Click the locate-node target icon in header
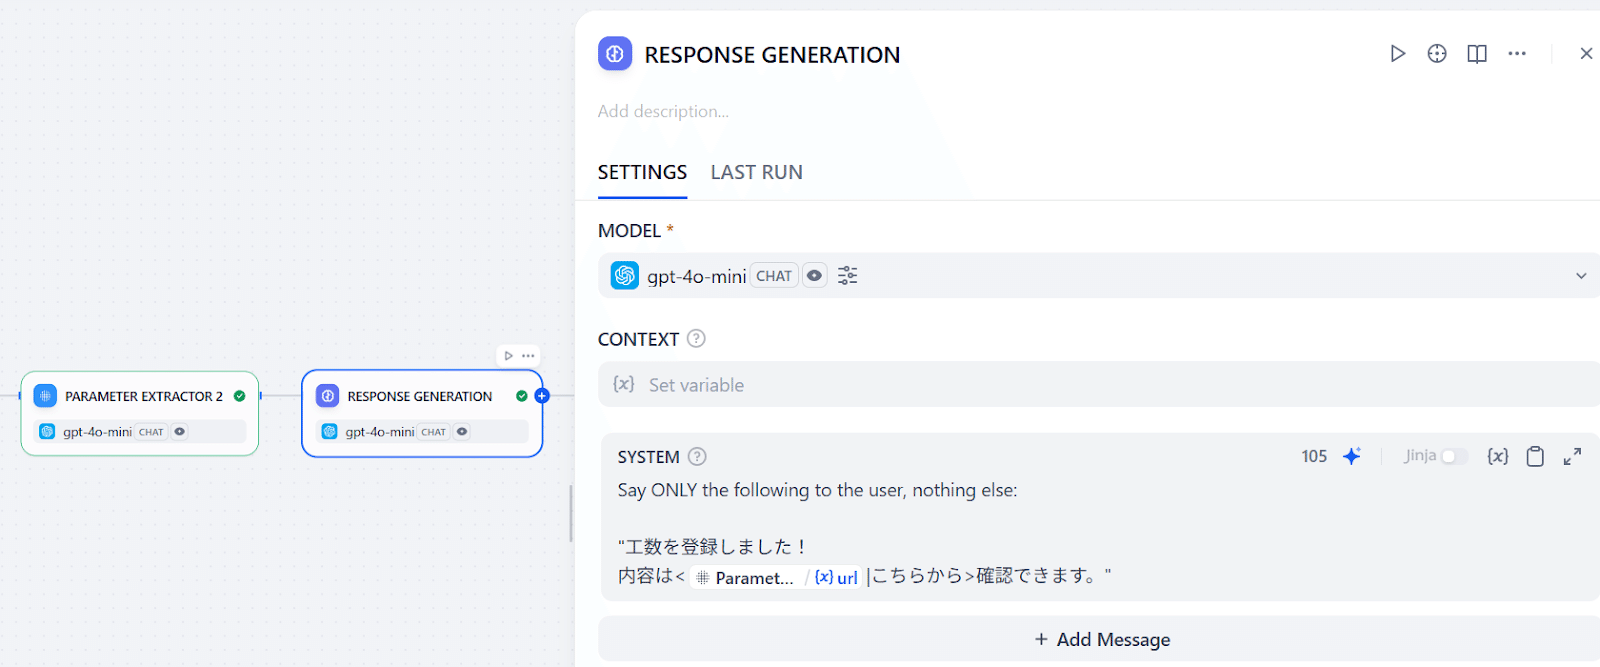This screenshot has width=1600, height=667. (1437, 54)
